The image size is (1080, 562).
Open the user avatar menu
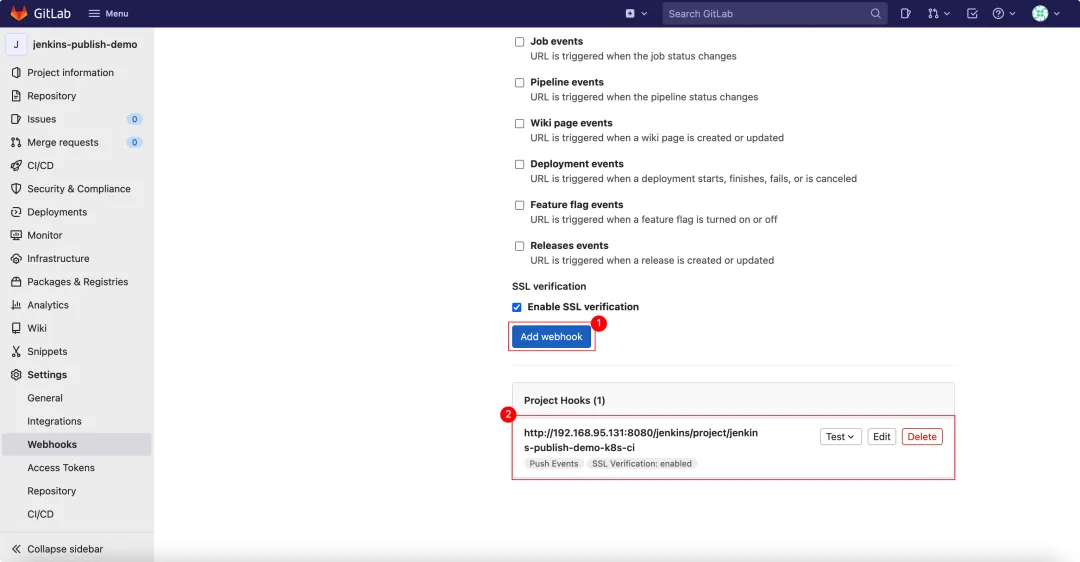[x=1040, y=13]
